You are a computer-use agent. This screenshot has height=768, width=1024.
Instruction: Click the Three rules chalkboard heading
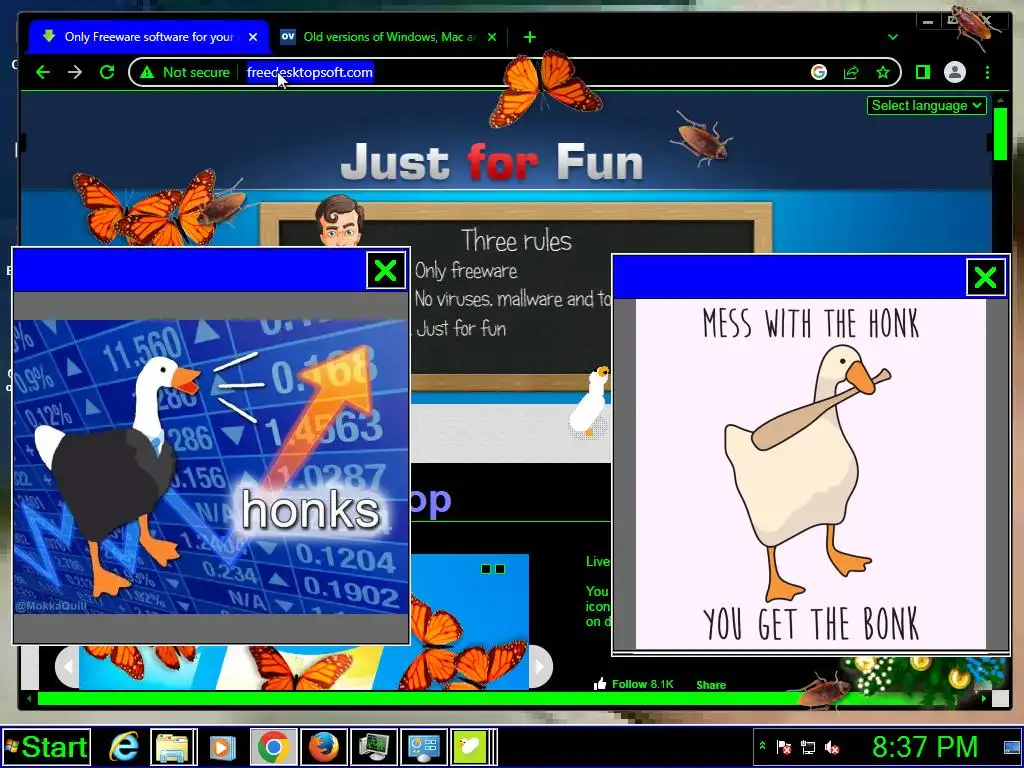click(516, 241)
